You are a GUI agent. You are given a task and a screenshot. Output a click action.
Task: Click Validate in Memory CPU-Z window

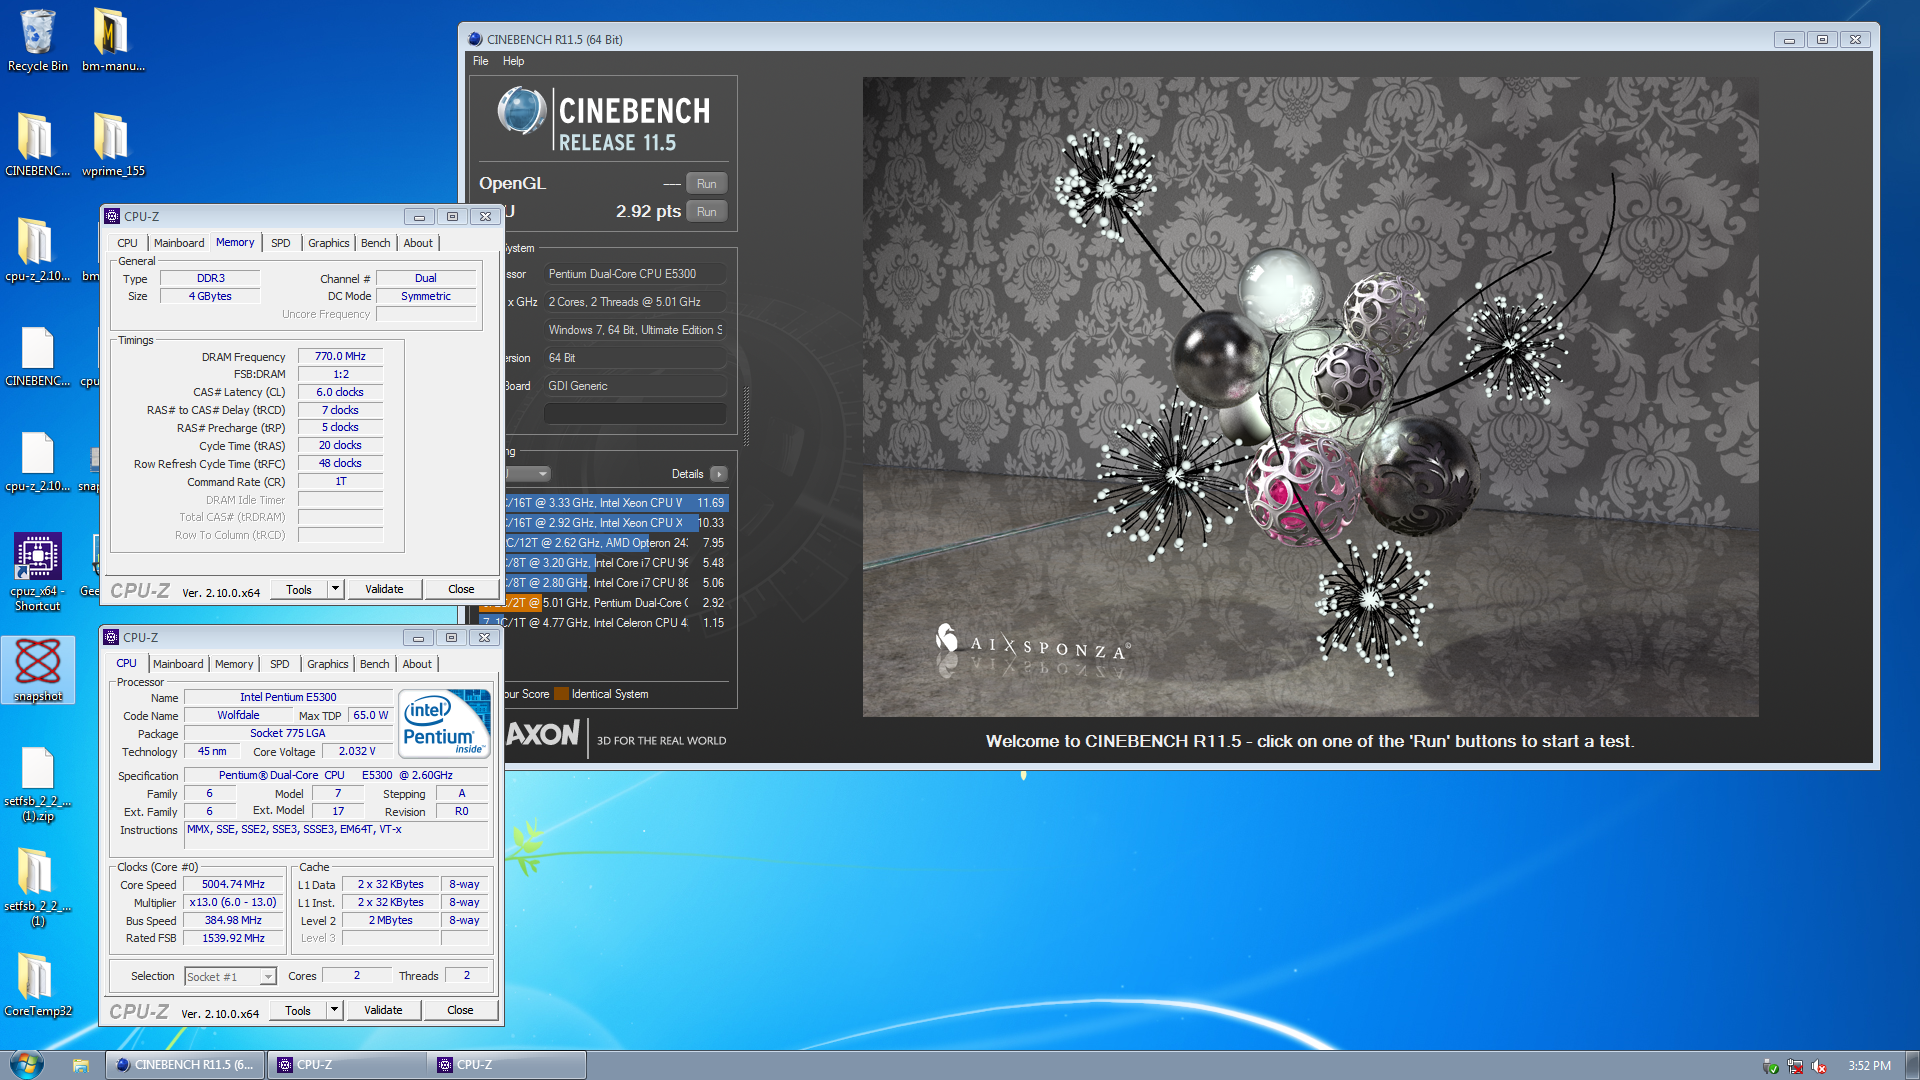click(x=384, y=589)
